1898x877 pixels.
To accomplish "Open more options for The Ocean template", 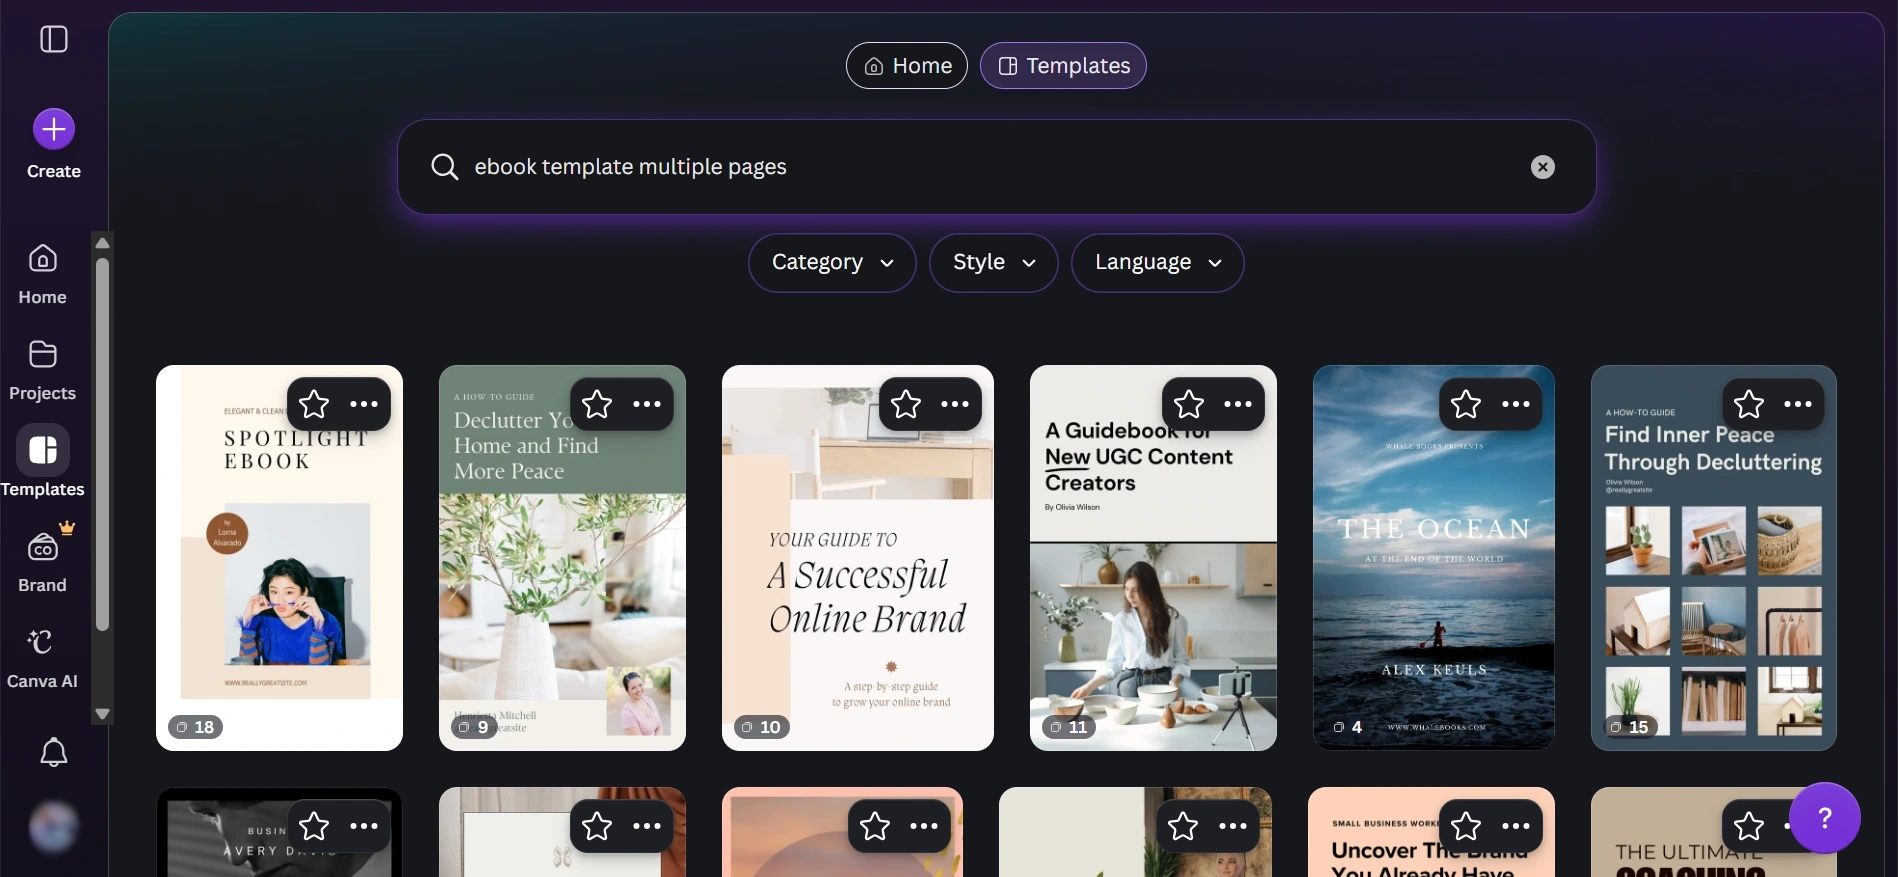I will coord(1516,404).
